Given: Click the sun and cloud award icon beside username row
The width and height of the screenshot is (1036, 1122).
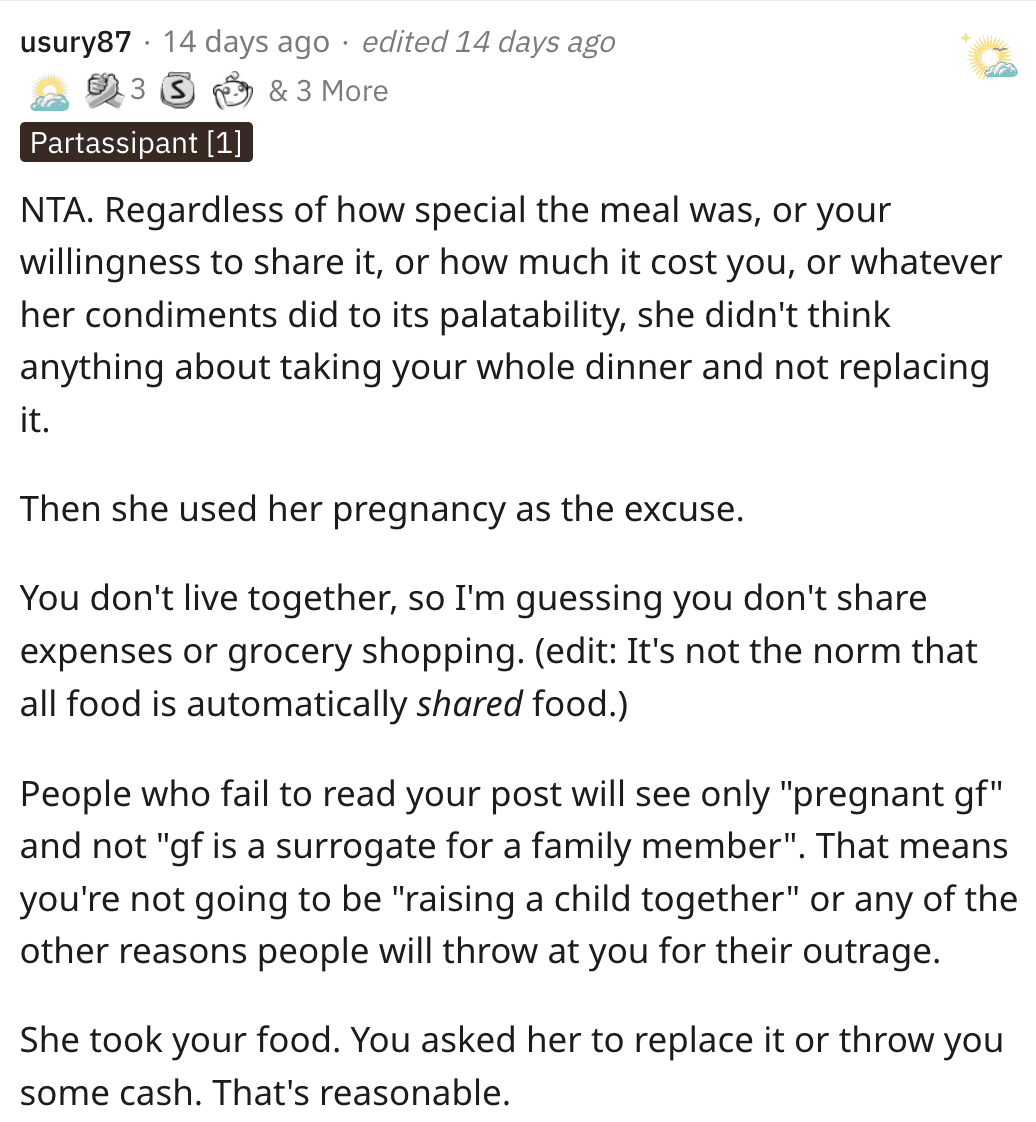Looking at the screenshot, I should [49, 92].
